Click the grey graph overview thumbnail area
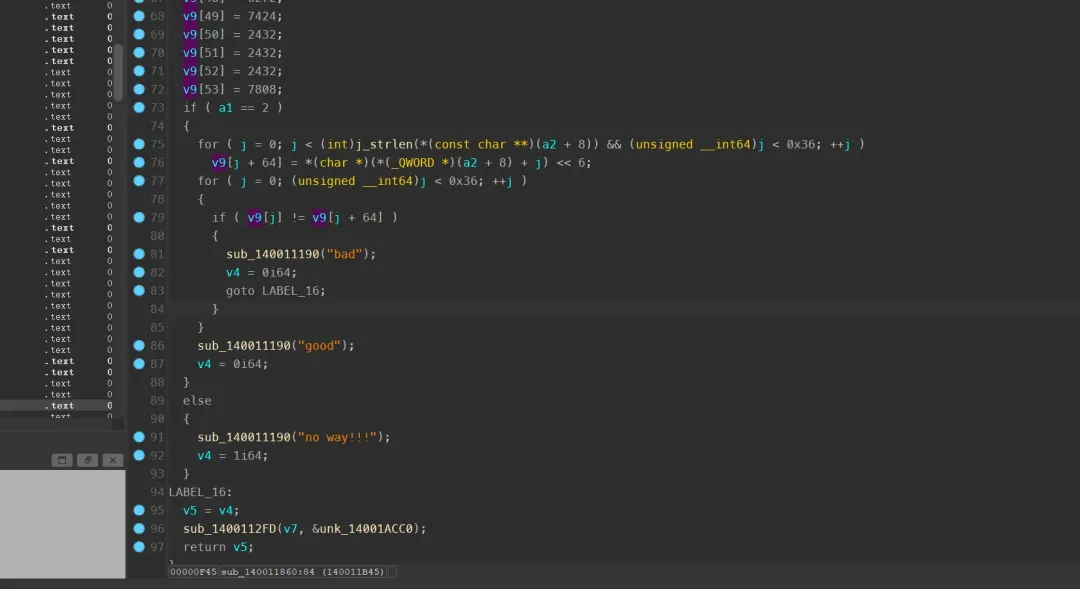The height and width of the screenshot is (589, 1080). pyautogui.click(x=63, y=524)
